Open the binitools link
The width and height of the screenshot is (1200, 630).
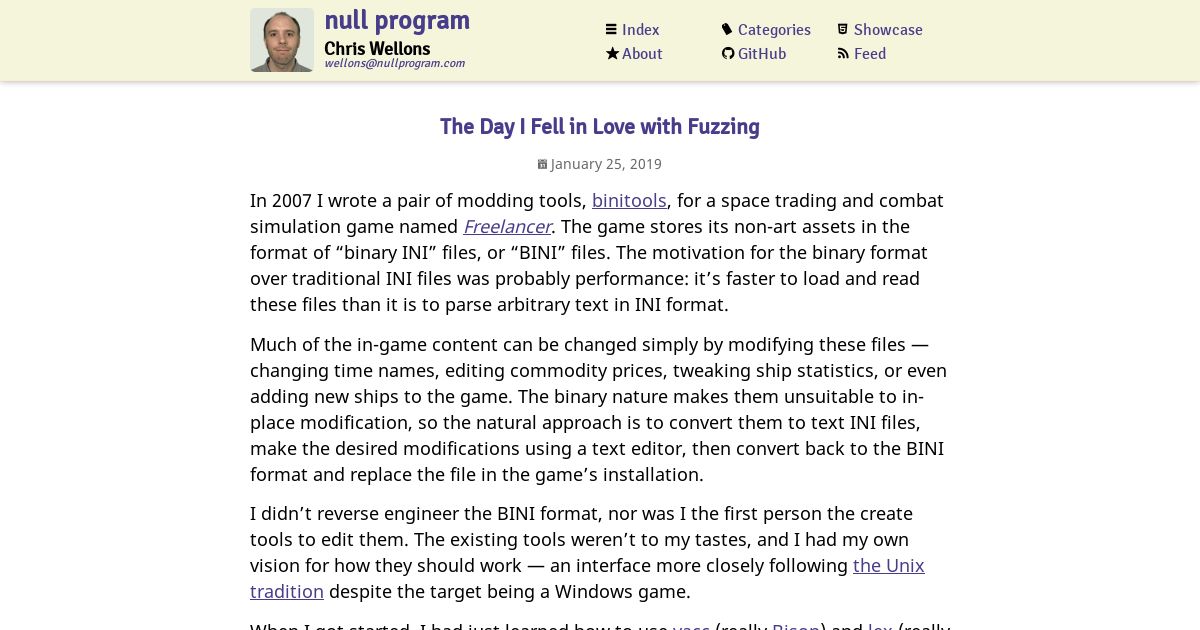click(629, 201)
